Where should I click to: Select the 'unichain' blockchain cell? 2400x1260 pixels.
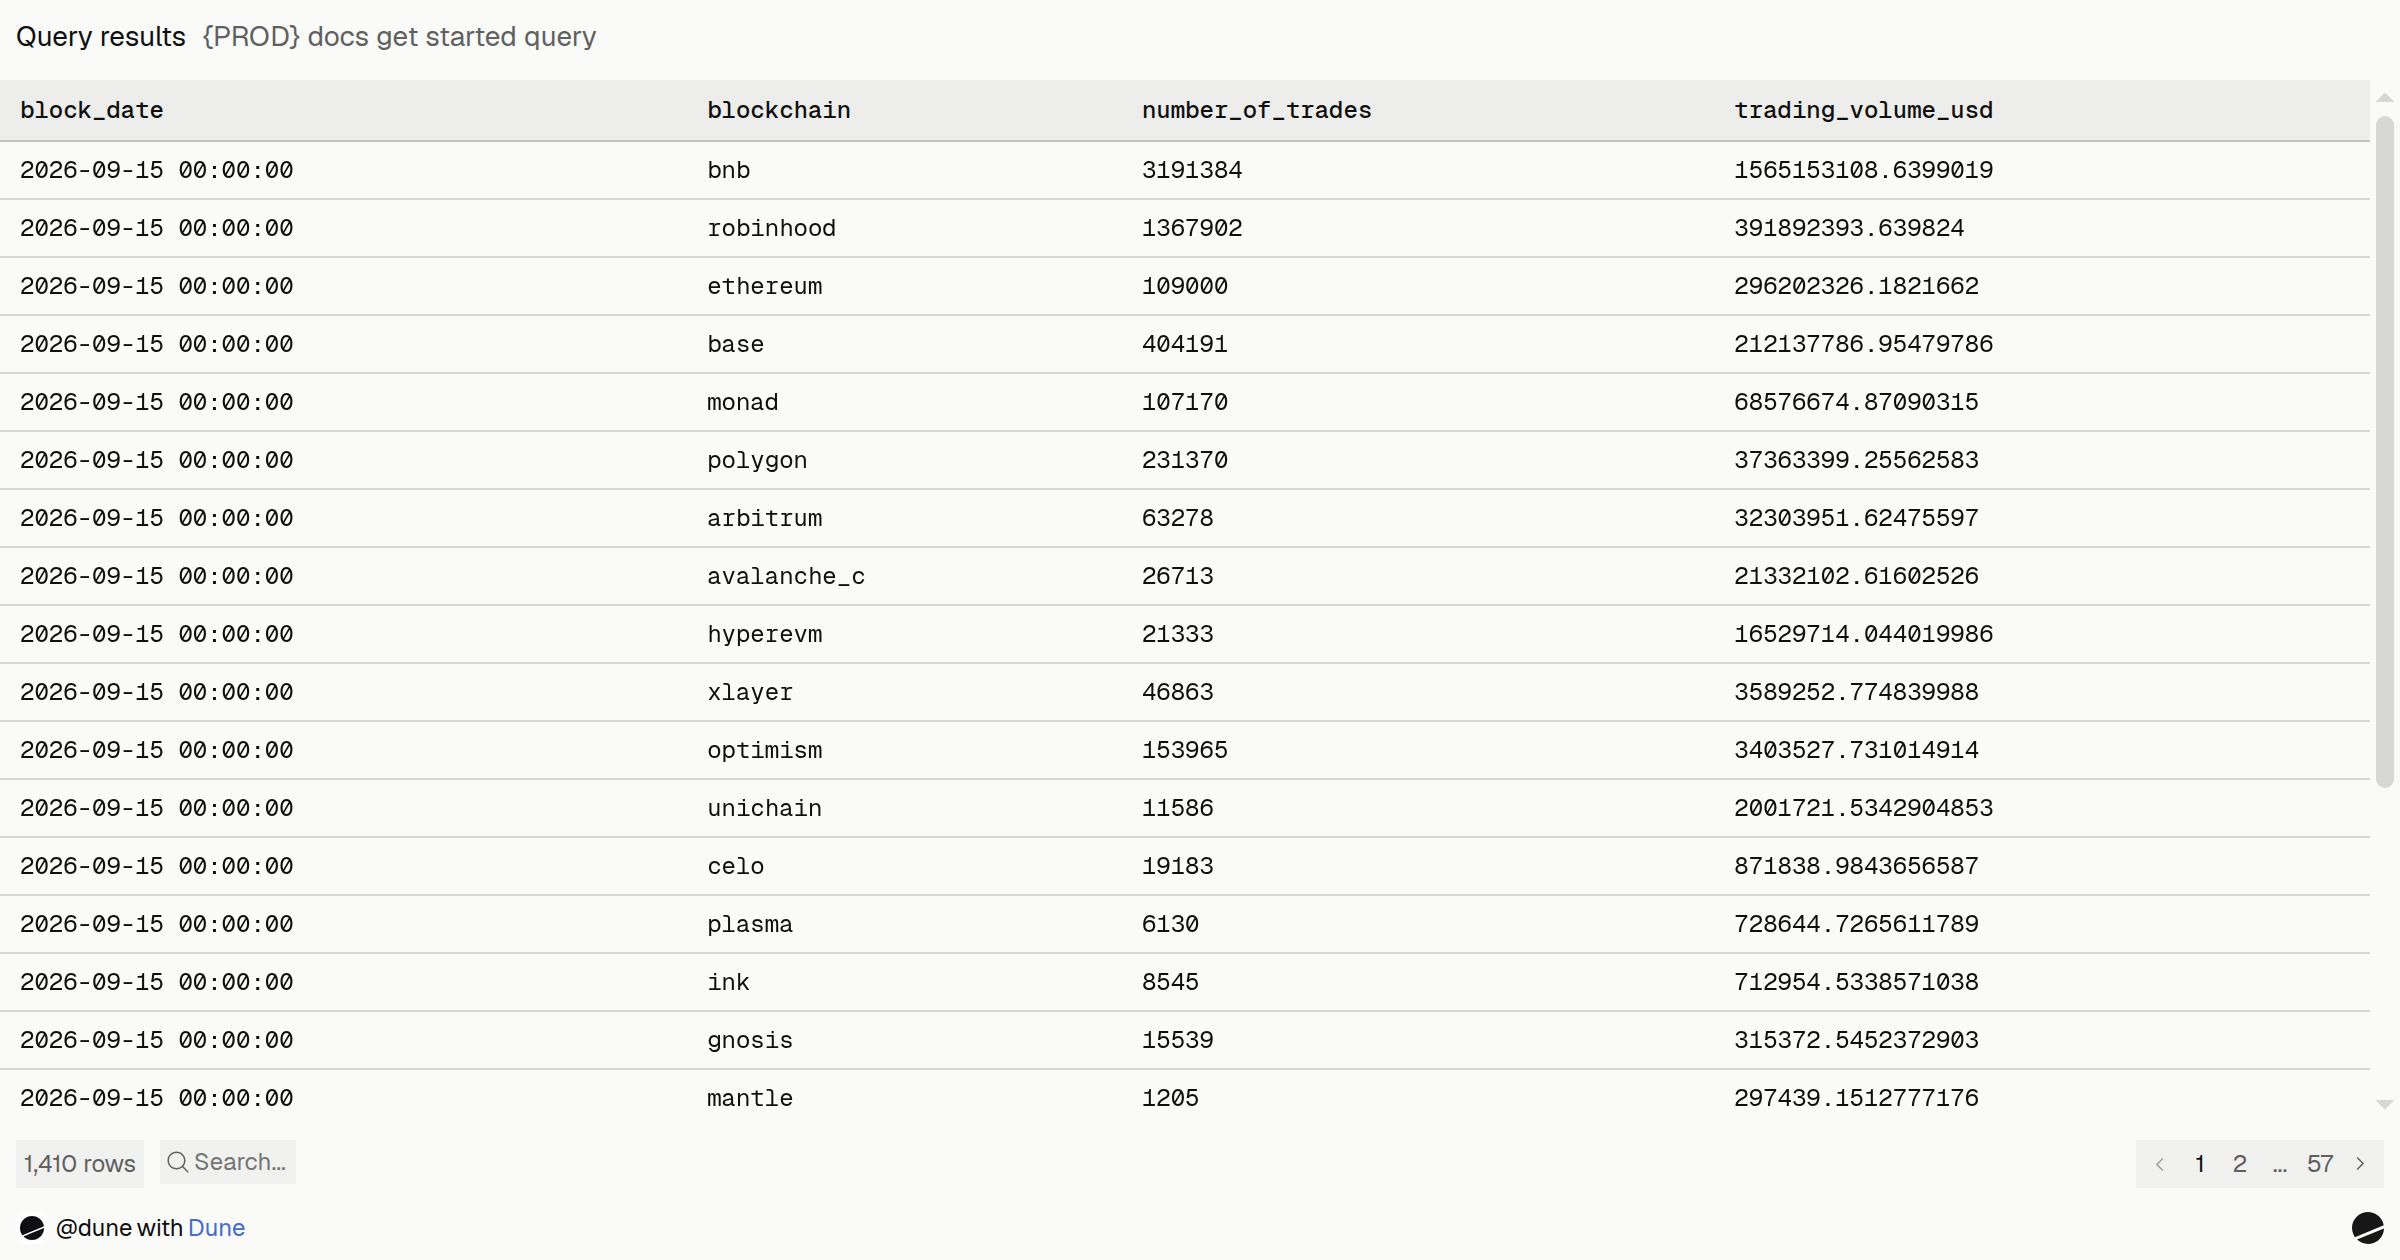(x=765, y=808)
